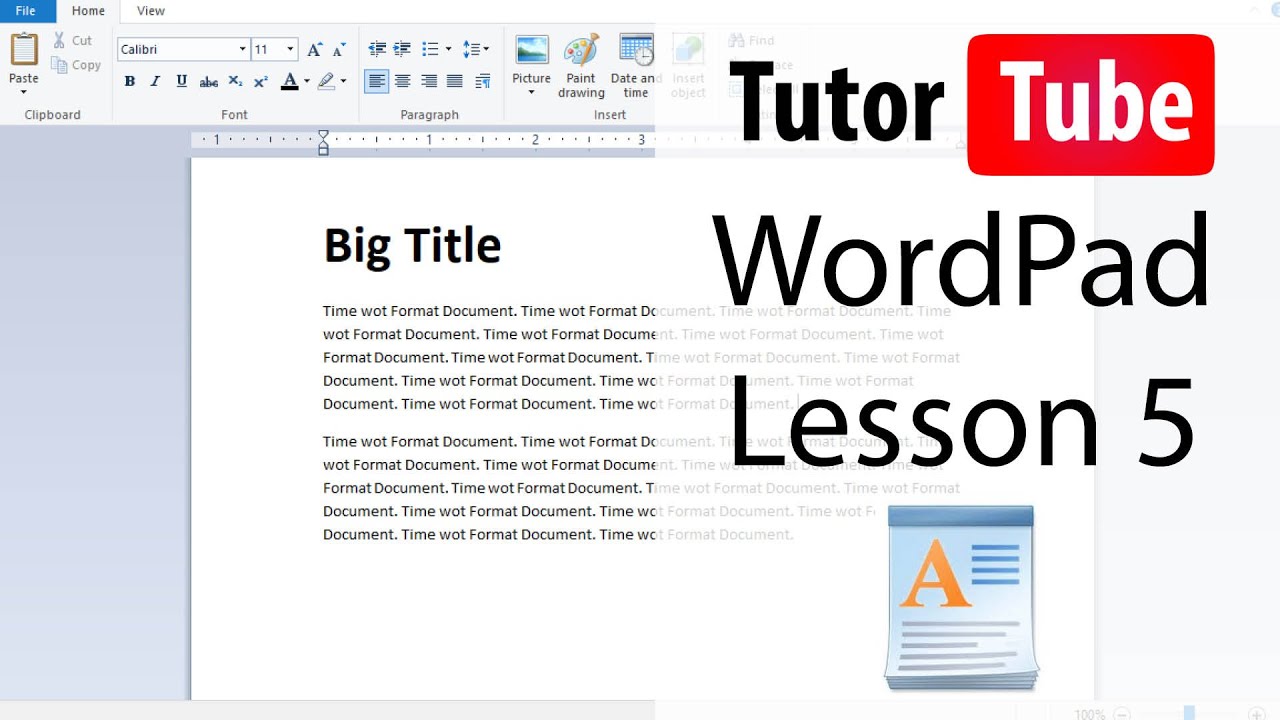1280x720 pixels.
Task: Align text left
Action: (377, 81)
